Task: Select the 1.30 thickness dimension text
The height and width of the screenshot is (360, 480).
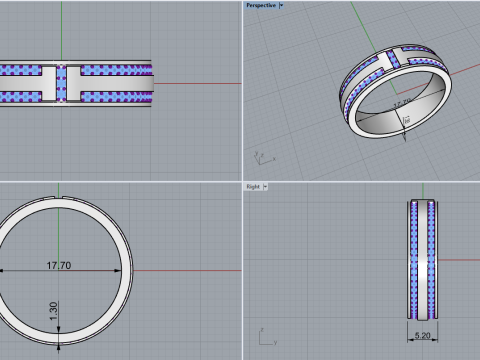Action: (53, 311)
